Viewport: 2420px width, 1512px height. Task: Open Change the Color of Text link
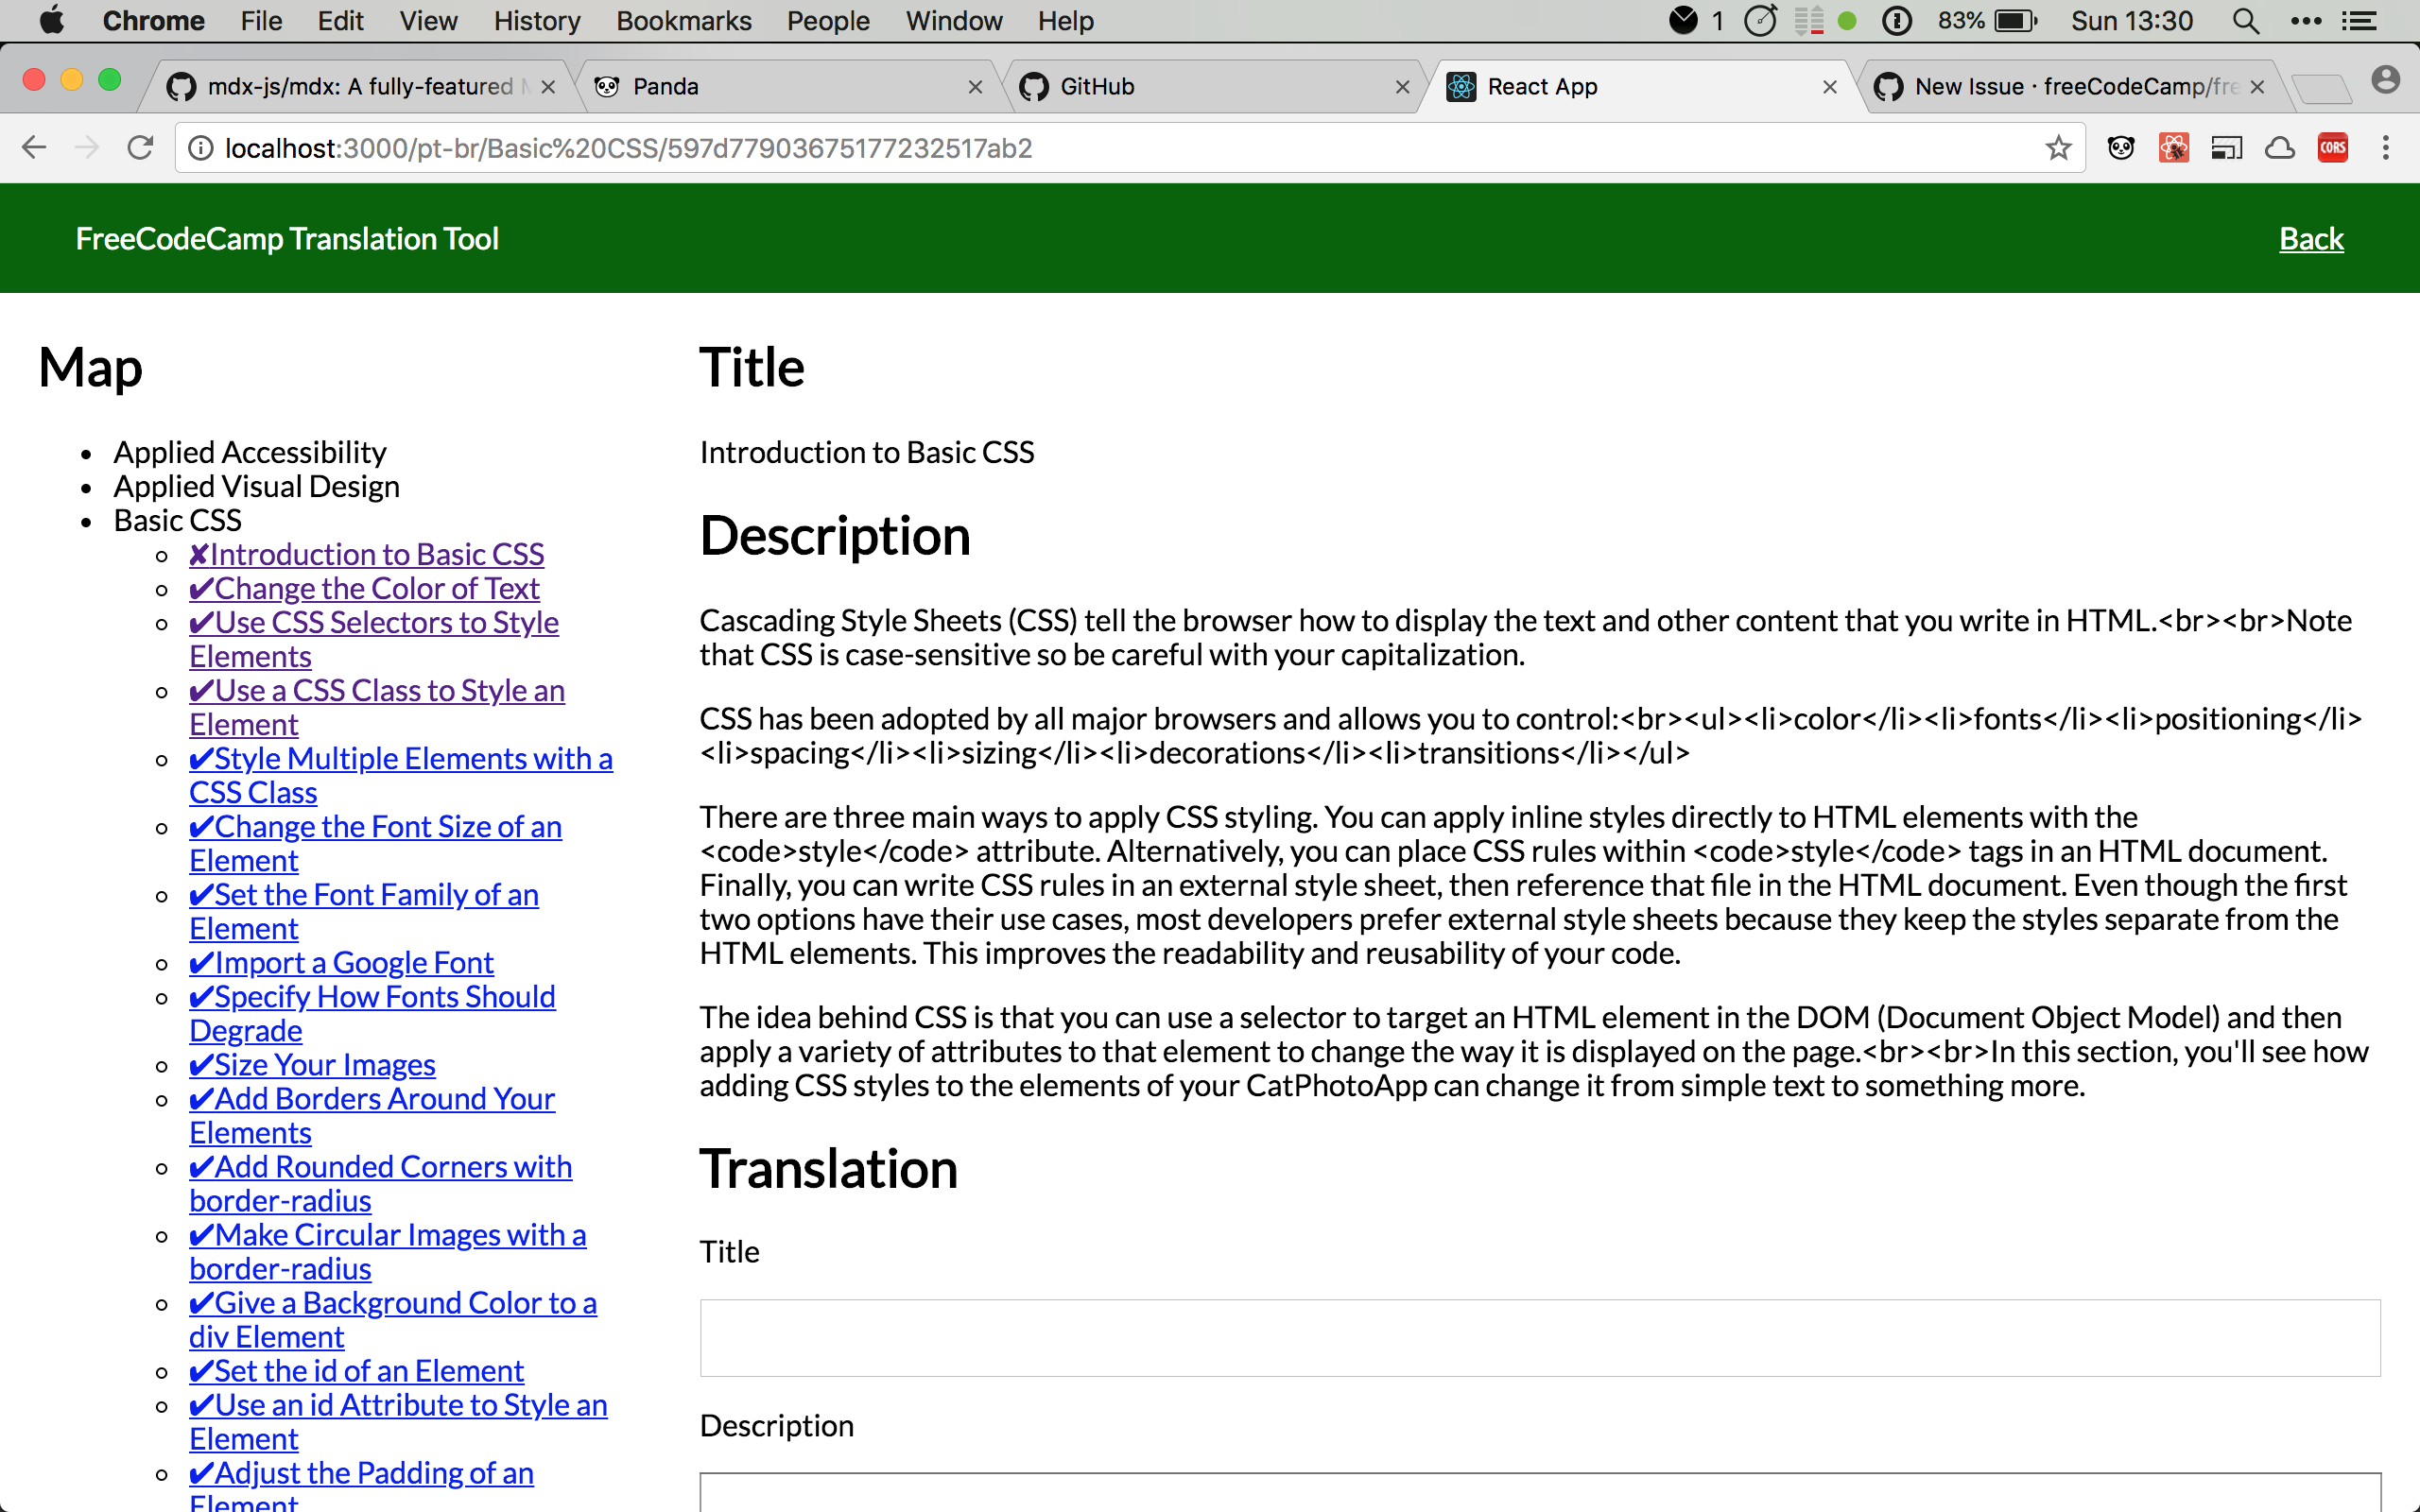364,588
